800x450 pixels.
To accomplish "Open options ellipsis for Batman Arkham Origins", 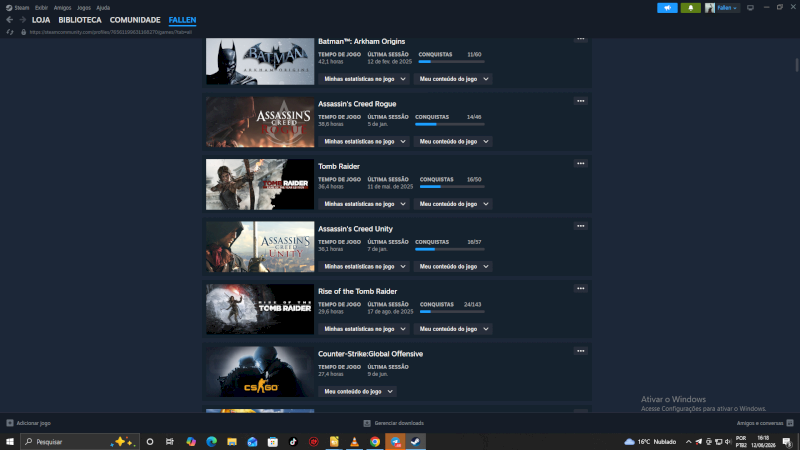I will 581,39.
